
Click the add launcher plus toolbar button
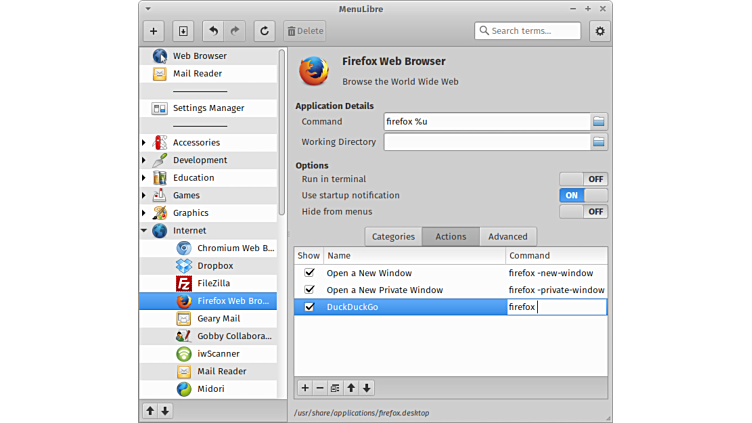(153, 31)
